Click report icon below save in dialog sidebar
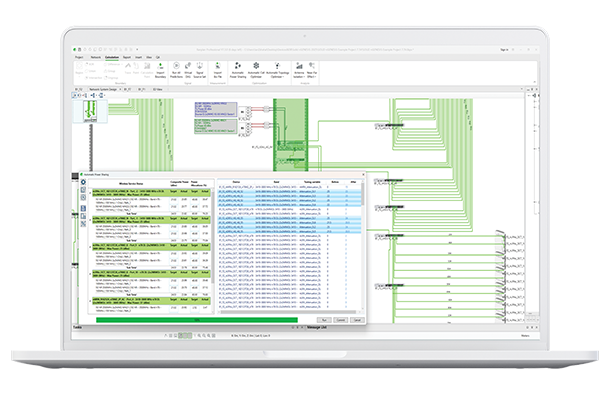 pos(83,216)
